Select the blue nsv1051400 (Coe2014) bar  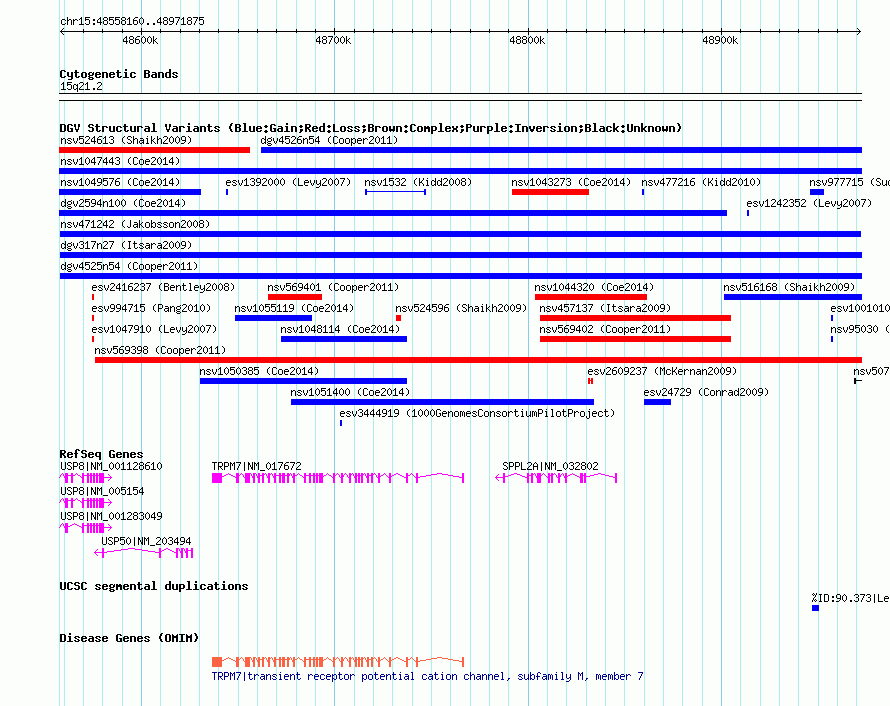click(442, 402)
